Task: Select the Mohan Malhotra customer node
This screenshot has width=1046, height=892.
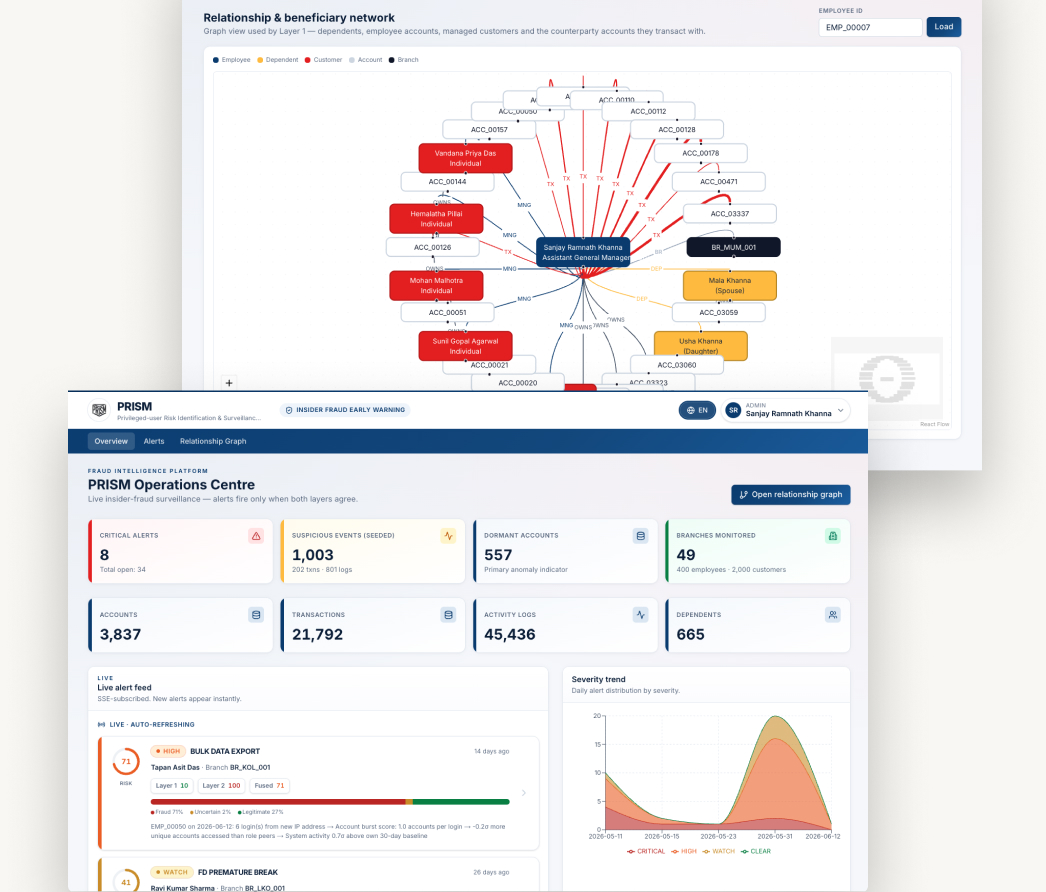Action: tap(436, 286)
